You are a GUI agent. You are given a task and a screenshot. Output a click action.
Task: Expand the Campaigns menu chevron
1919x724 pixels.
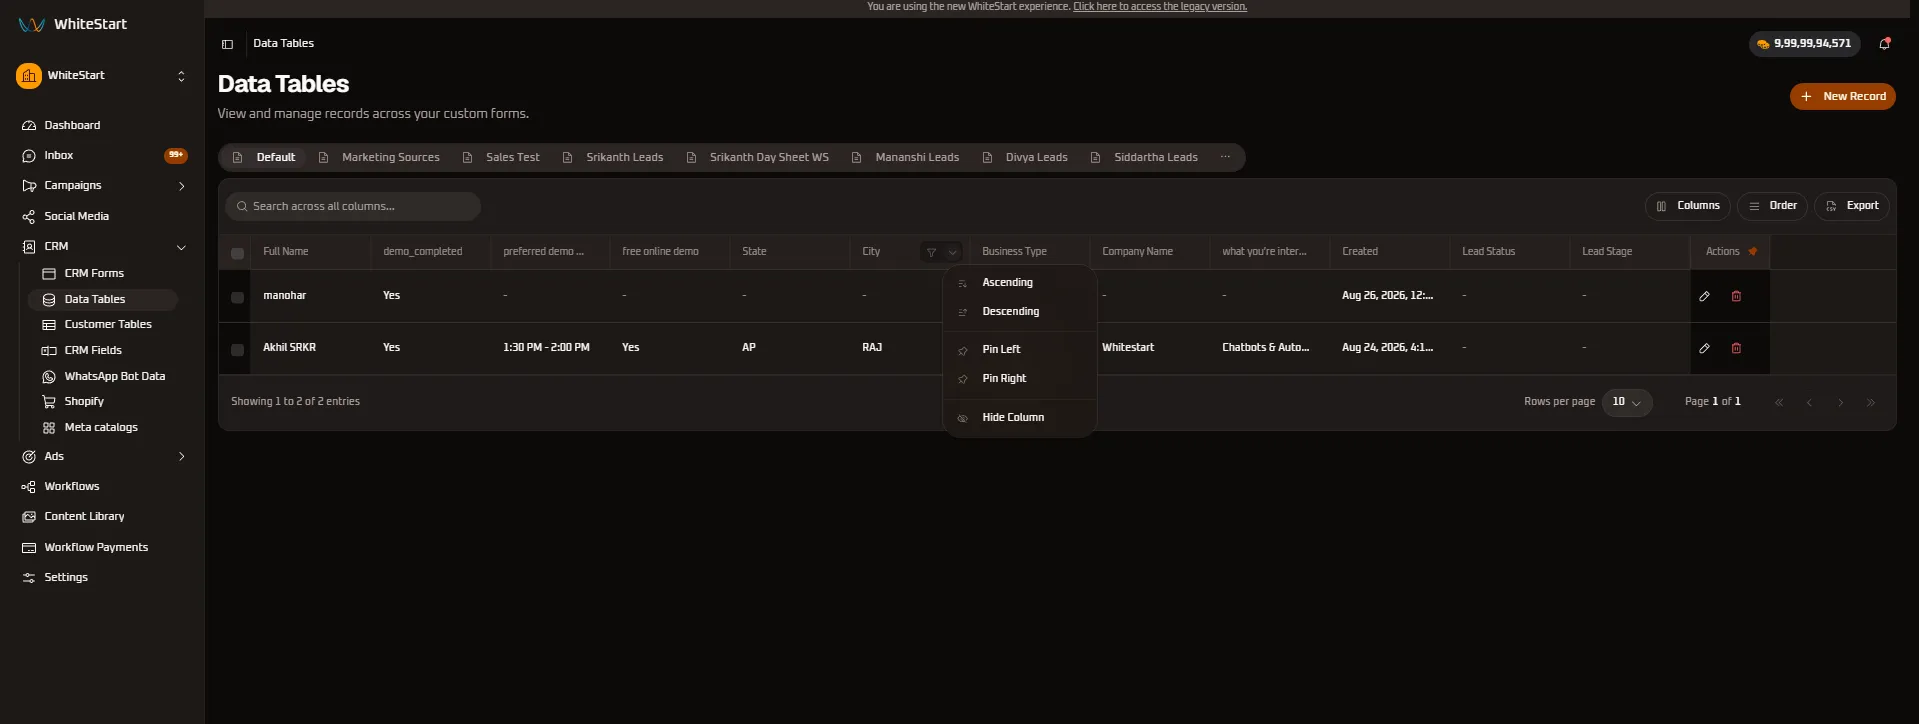[x=181, y=186]
